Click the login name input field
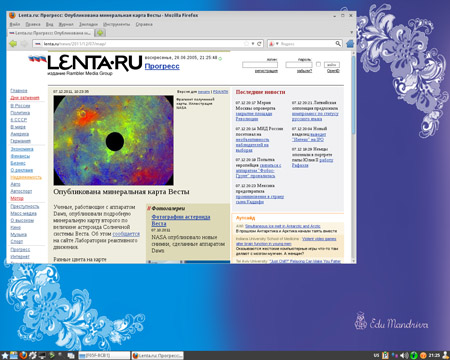 click(x=260, y=65)
